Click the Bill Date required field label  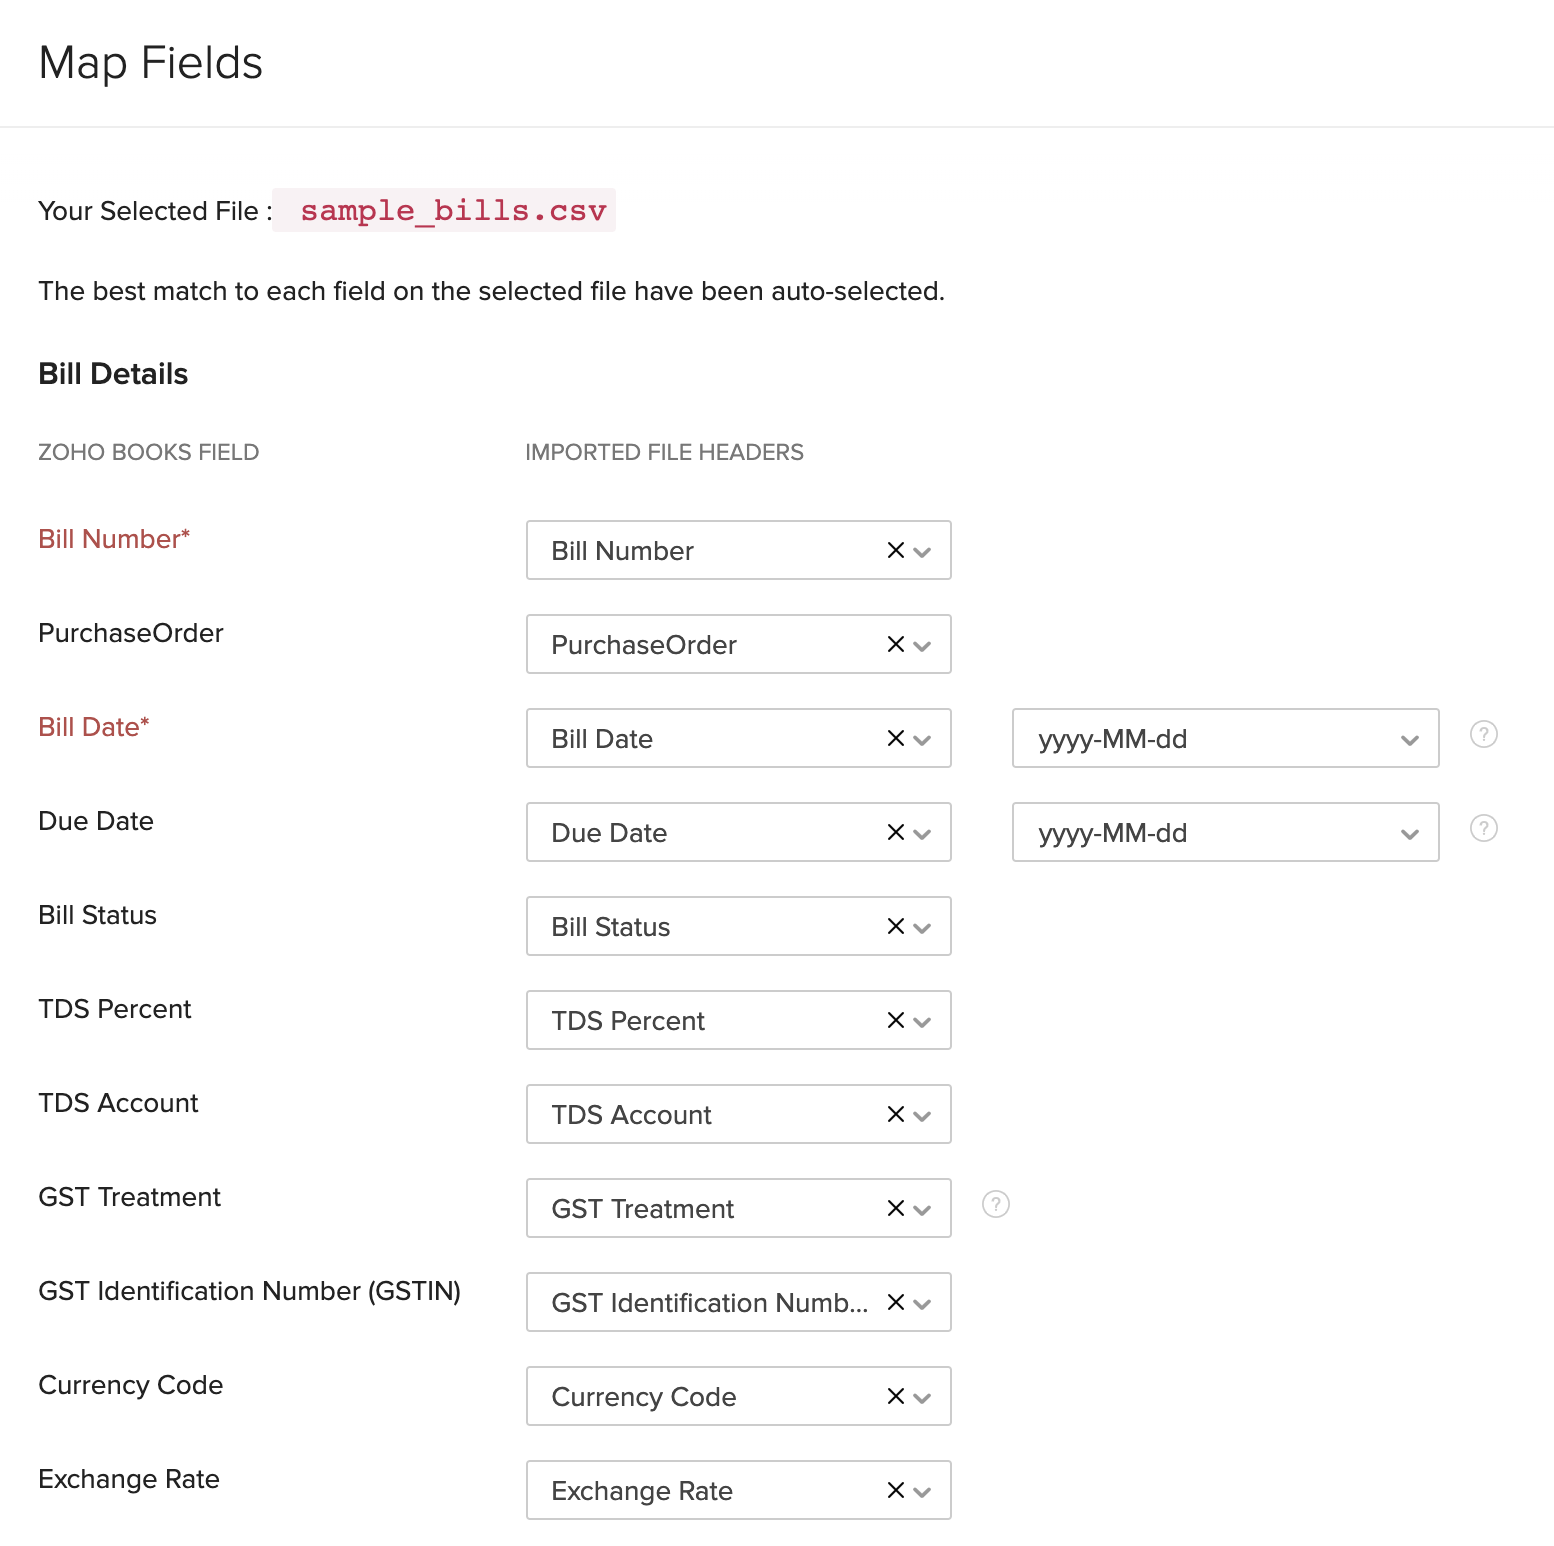coord(93,727)
